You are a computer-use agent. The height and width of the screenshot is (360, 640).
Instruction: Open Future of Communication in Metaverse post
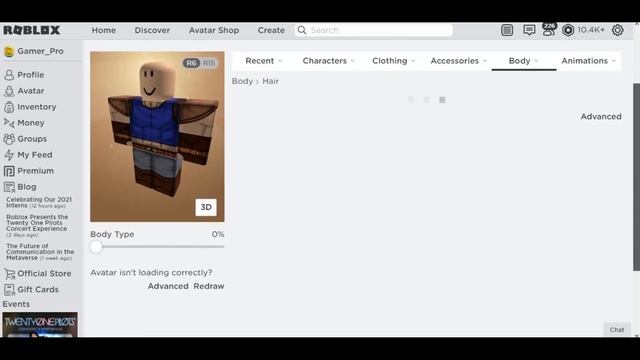pos(40,252)
